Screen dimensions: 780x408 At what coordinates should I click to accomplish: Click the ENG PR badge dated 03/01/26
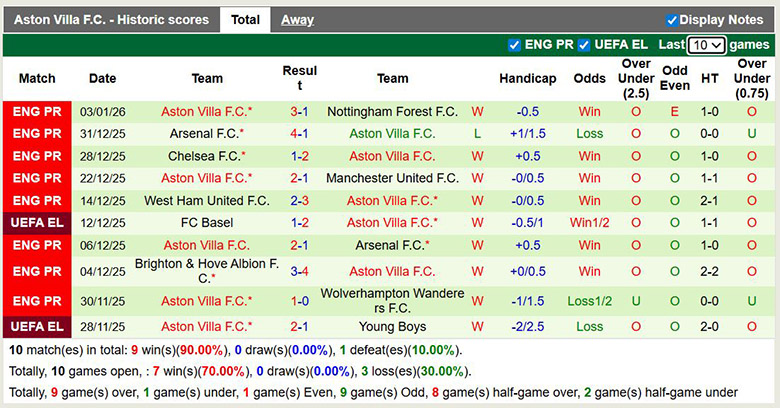point(37,111)
